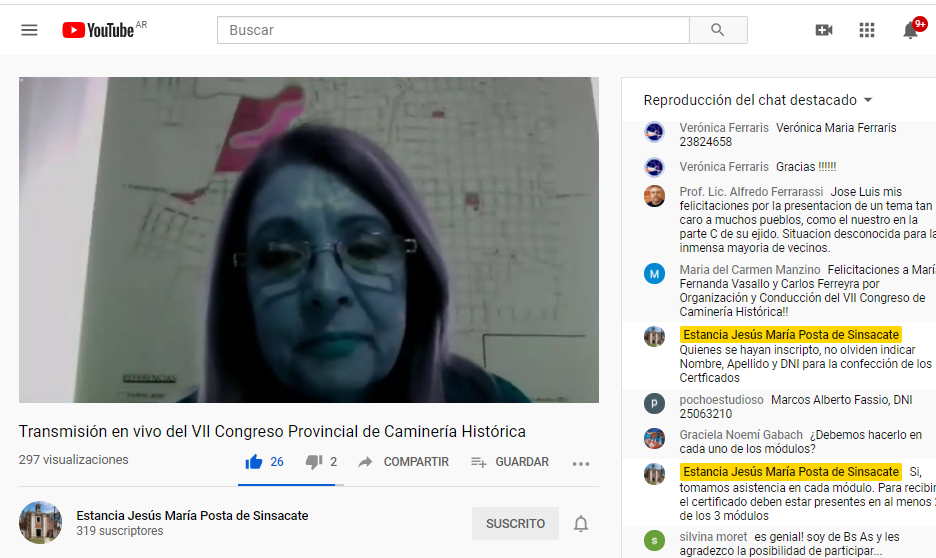Toggle the channel notification bell
936x558 pixels.
pos(581,524)
